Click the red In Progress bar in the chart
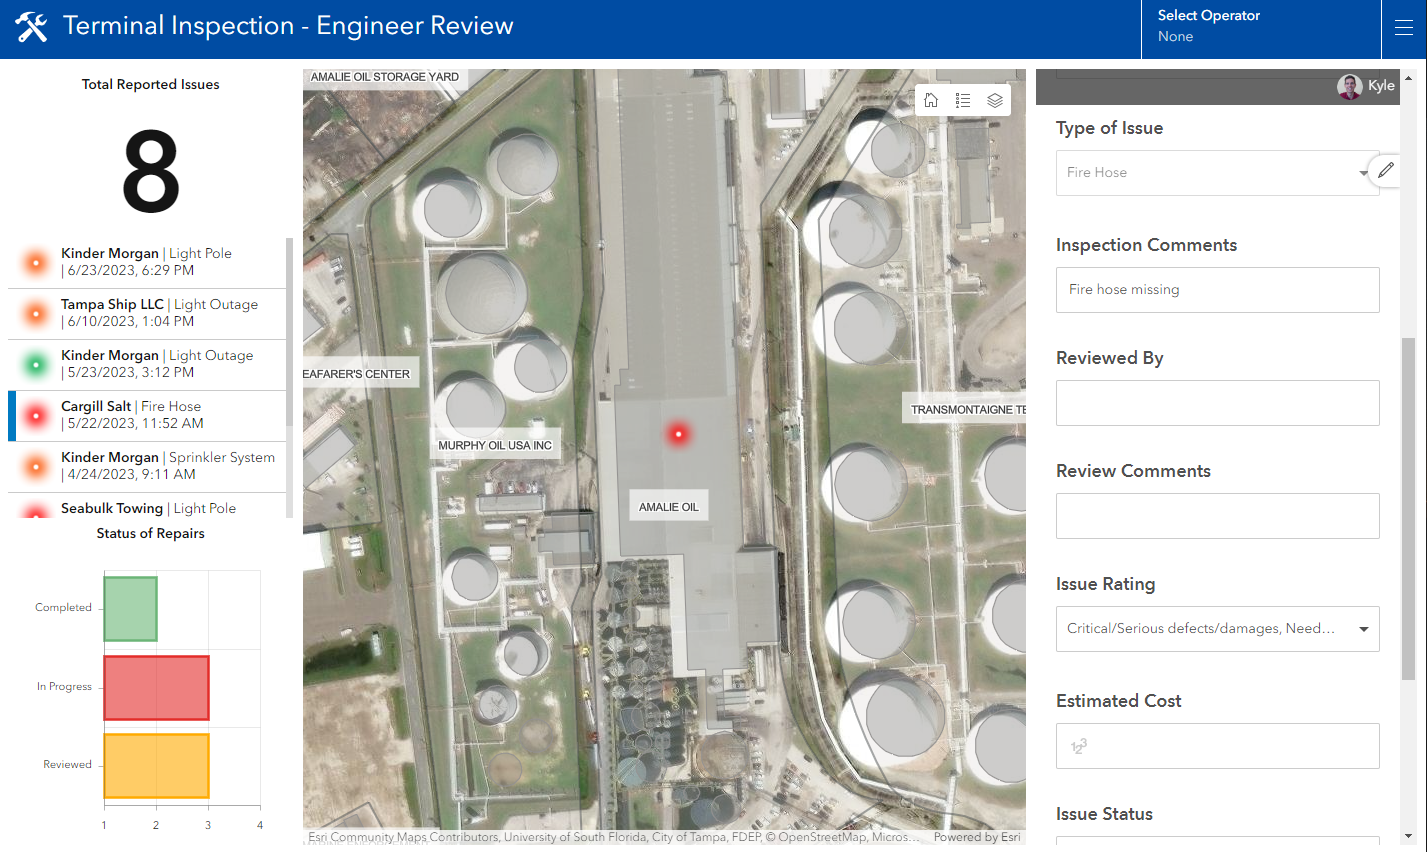The height and width of the screenshot is (852, 1427). point(155,687)
